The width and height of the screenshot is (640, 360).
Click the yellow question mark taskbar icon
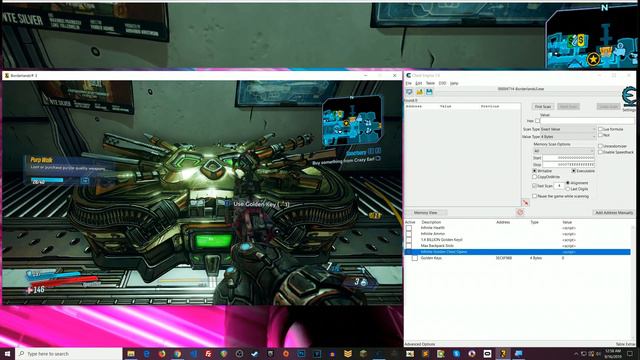[x=503, y=353]
